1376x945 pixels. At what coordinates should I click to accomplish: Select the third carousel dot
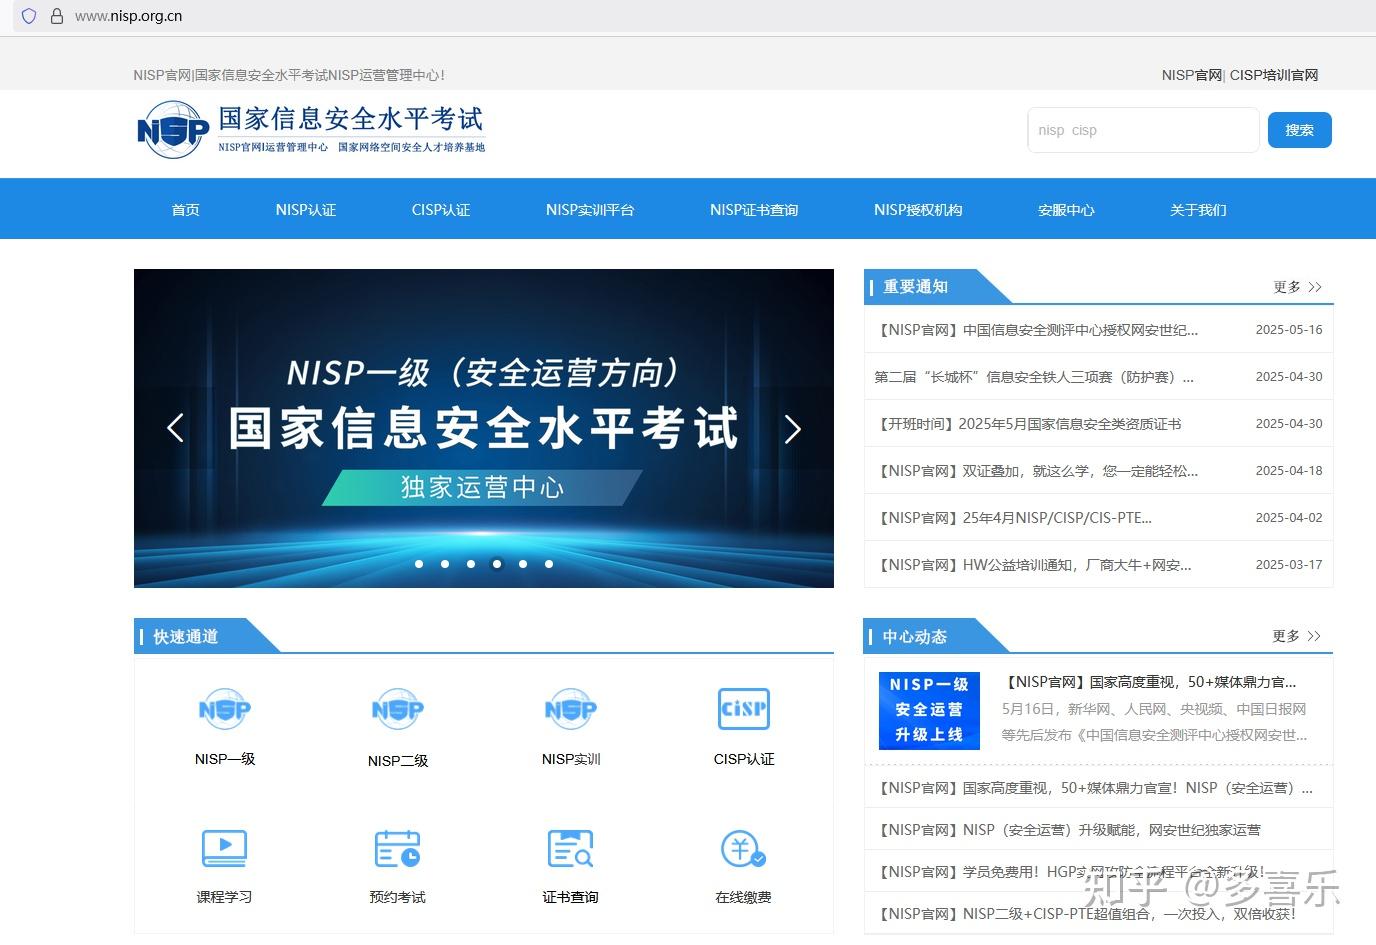tap(471, 564)
